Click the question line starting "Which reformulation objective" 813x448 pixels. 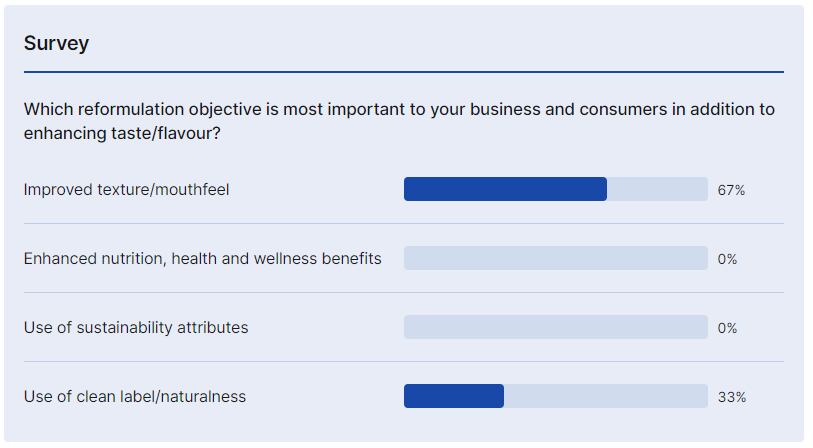399,109
